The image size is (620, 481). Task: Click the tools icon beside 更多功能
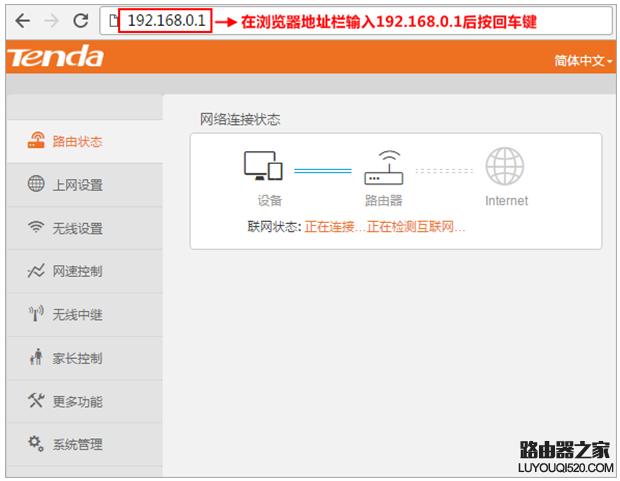coord(36,400)
